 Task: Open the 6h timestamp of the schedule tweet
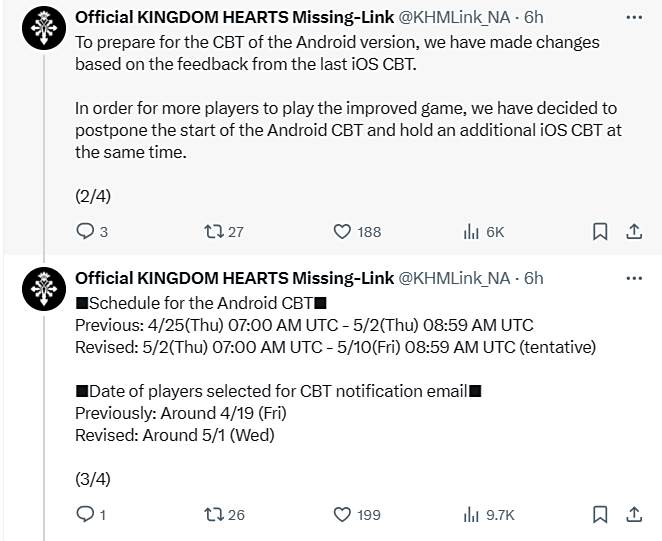[x=534, y=278]
